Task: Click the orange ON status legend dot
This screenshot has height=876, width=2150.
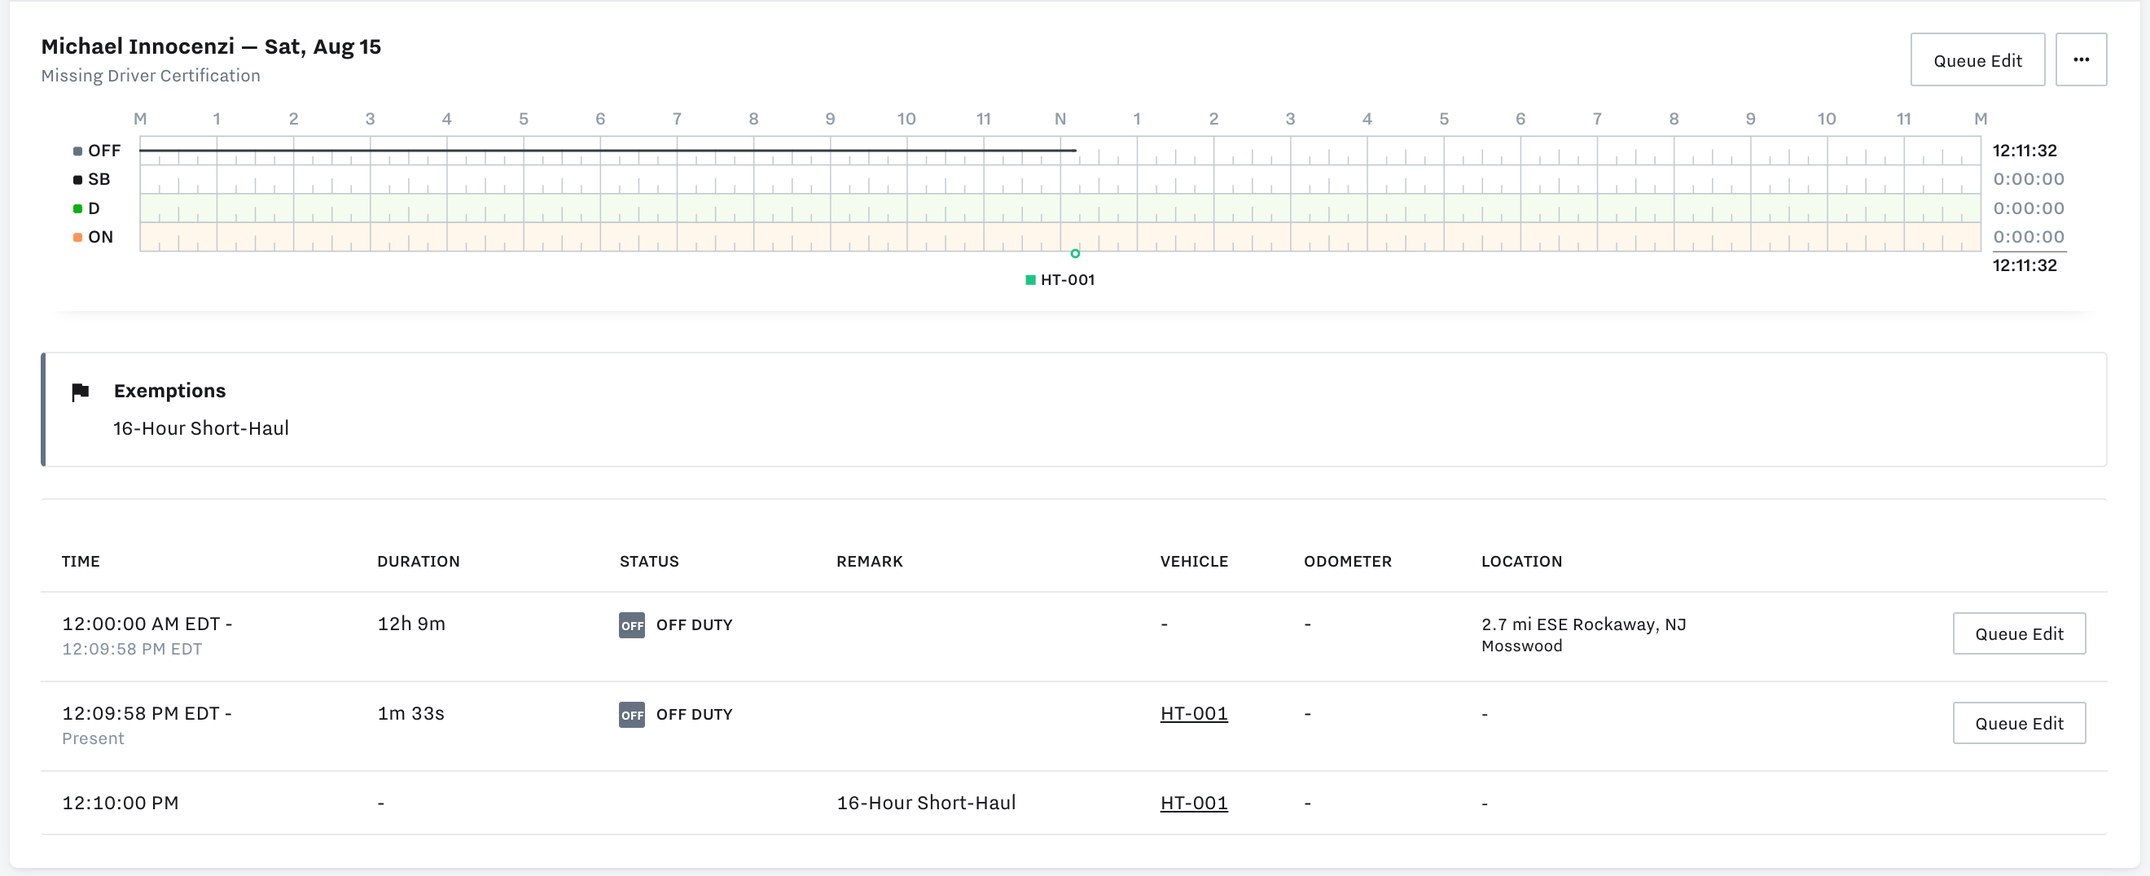Action: click(78, 238)
